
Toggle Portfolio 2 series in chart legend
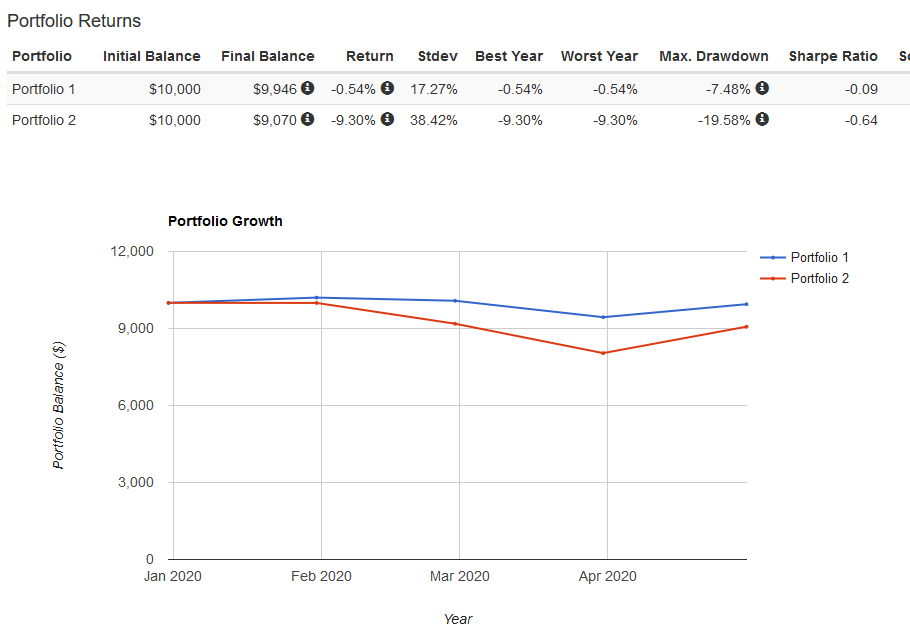[x=818, y=278]
